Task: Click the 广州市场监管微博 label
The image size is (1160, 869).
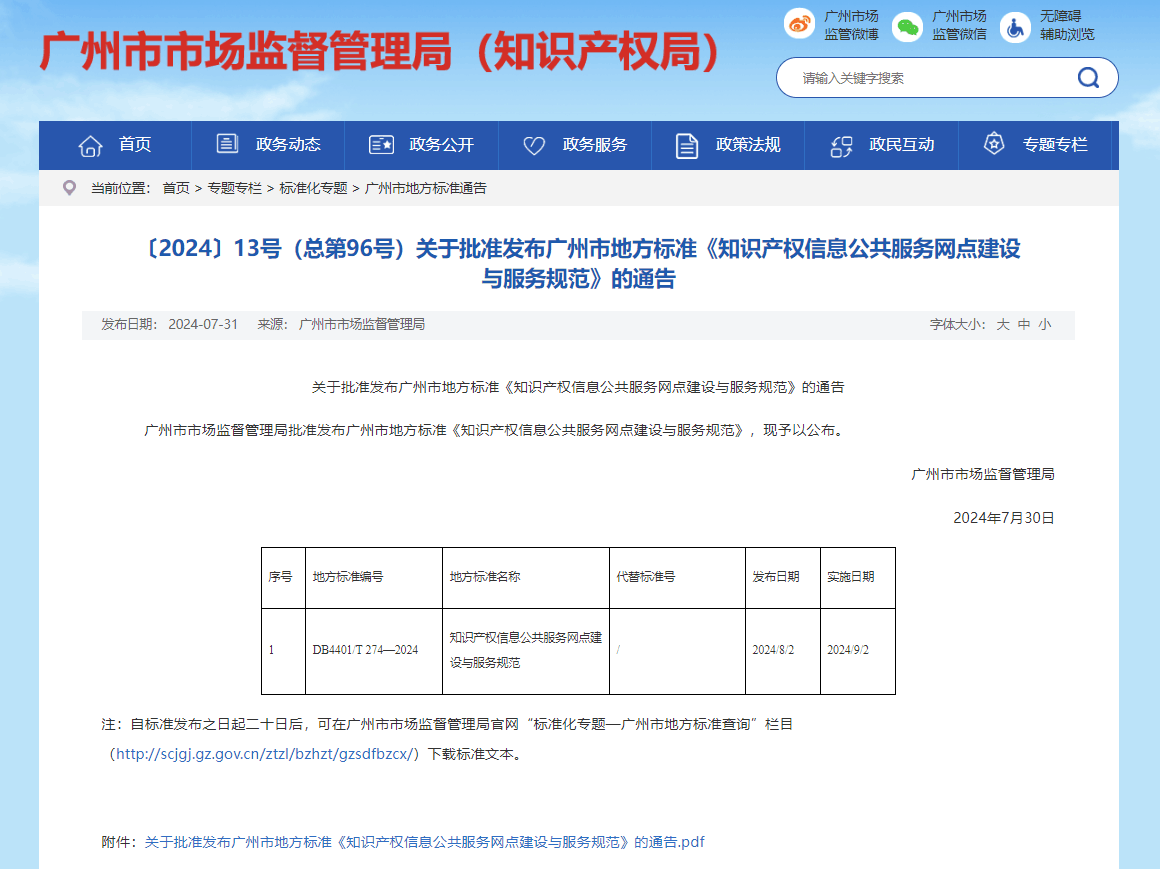Action: coord(852,25)
